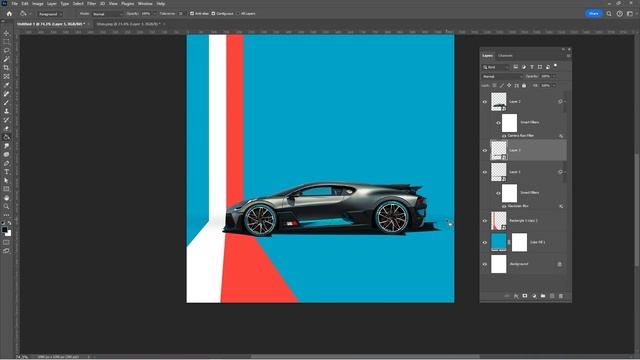Open the Foreground fill source dropdown
The image size is (640, 360).
pyautogui.click(x=50, y=14)
